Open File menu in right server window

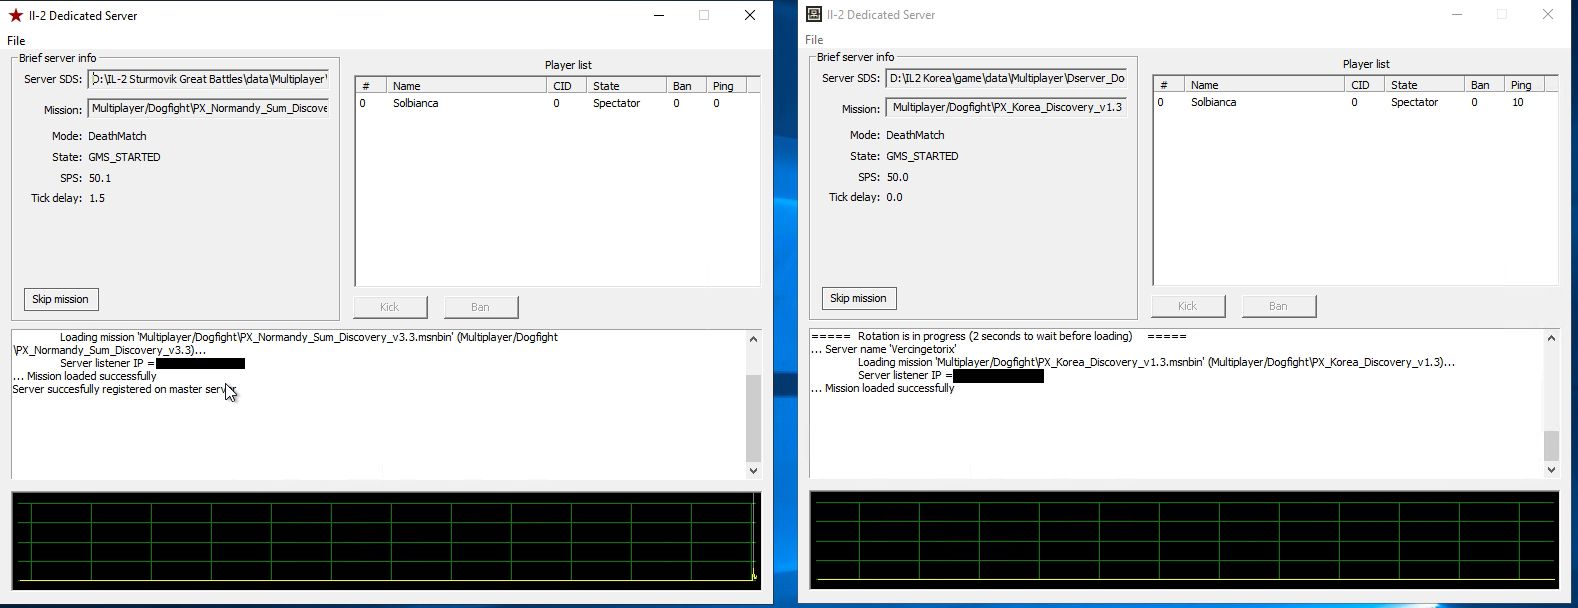pyautogui.click(x=814, y=40)
